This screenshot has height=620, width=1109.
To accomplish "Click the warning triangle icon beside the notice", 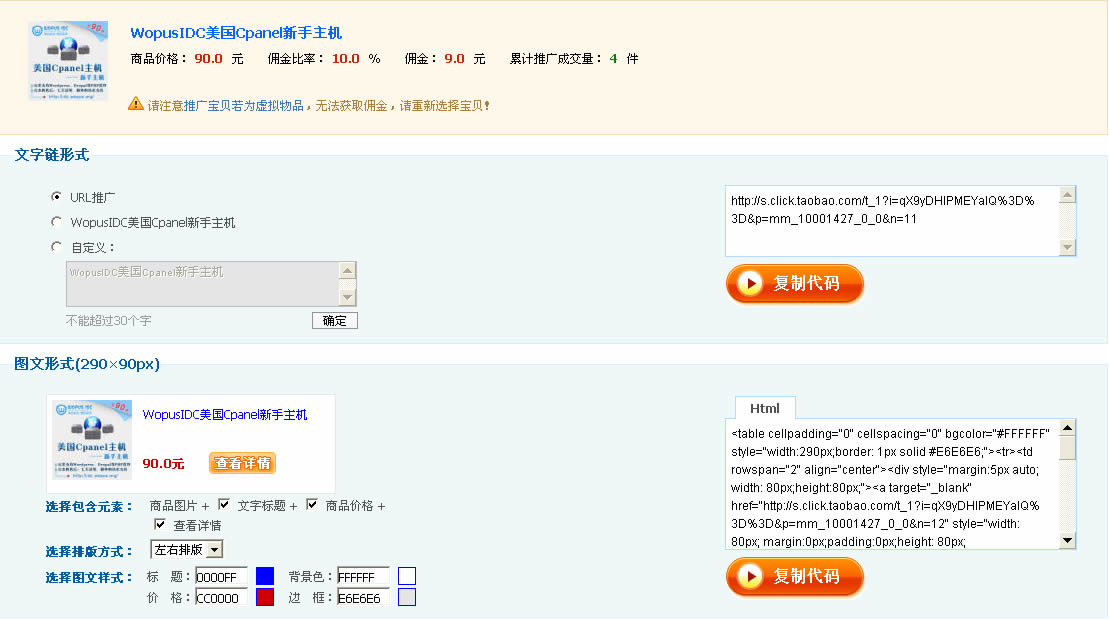I will coord(136,104).
